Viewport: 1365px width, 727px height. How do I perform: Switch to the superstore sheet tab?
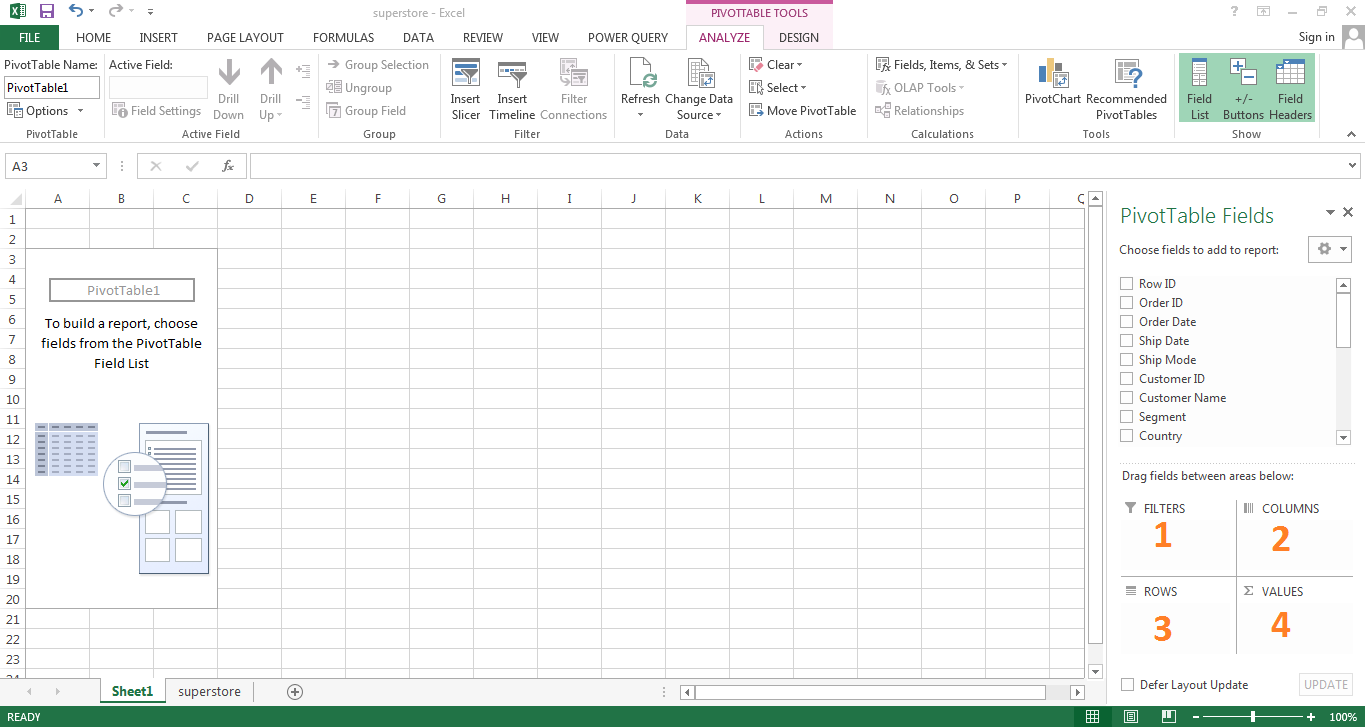209,691
